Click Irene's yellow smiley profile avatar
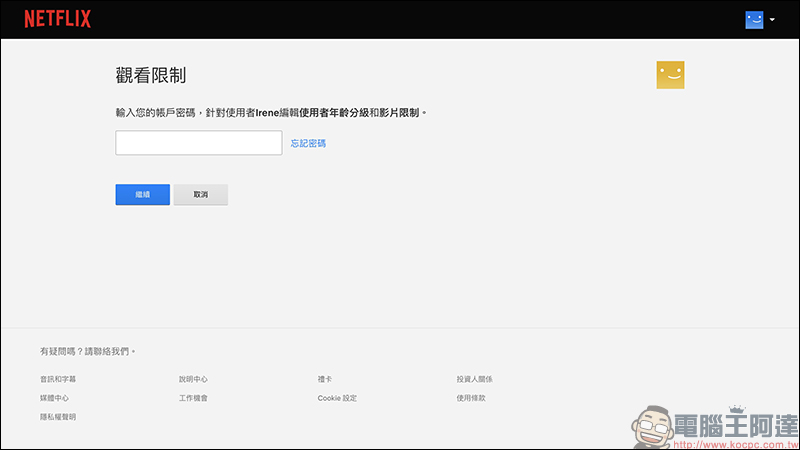Viewport: 800px width, 450px height. [670, 75]
